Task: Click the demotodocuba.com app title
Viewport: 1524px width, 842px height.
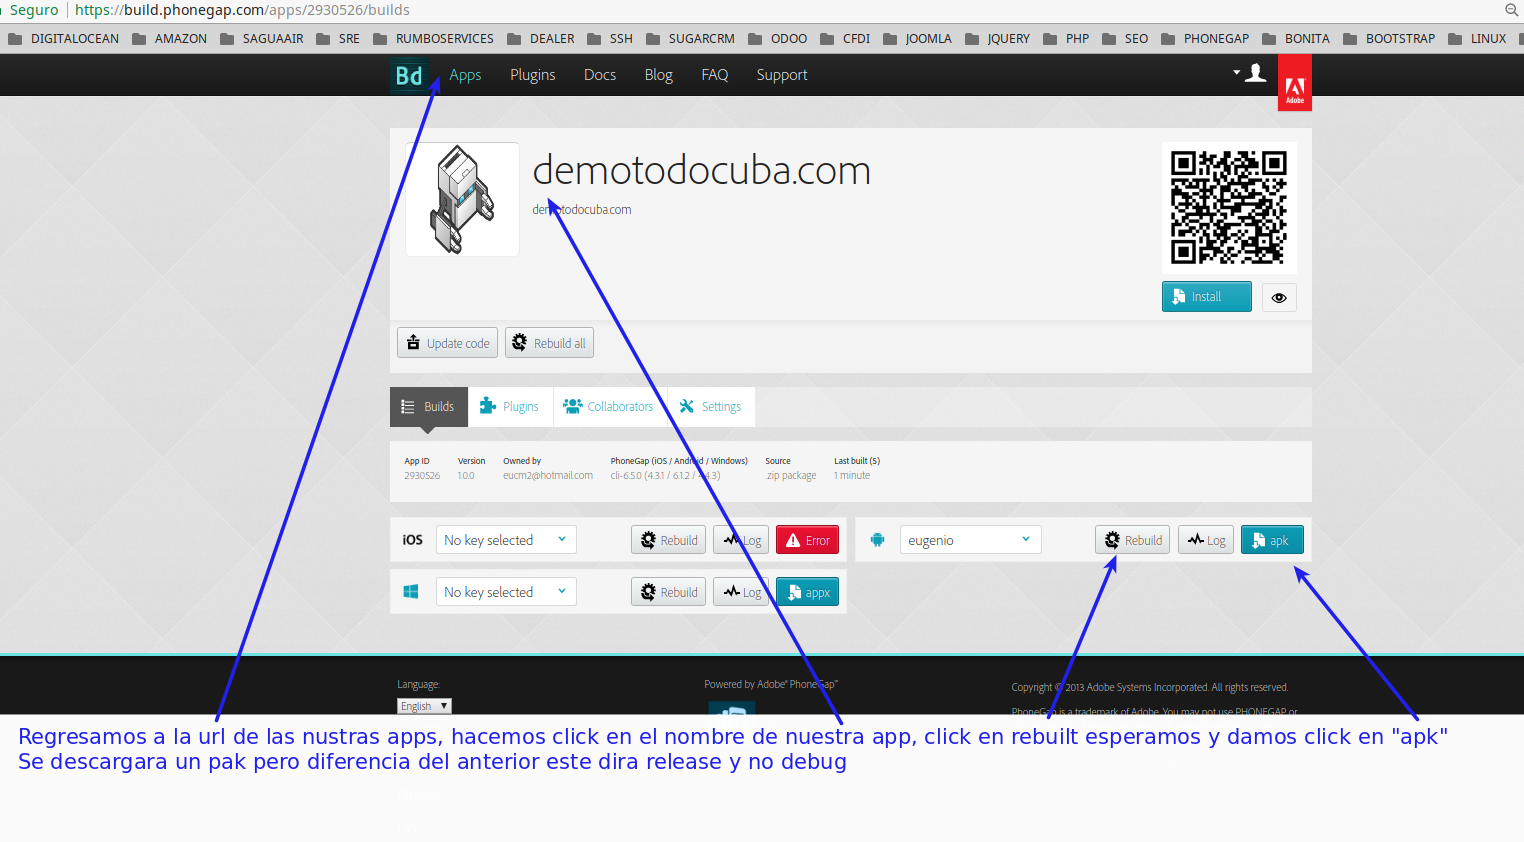Action: pos(701,170)
